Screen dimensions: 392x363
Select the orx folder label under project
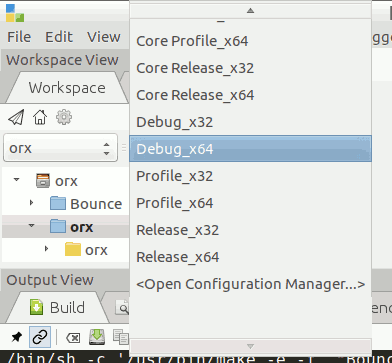[x=96, y=250]
